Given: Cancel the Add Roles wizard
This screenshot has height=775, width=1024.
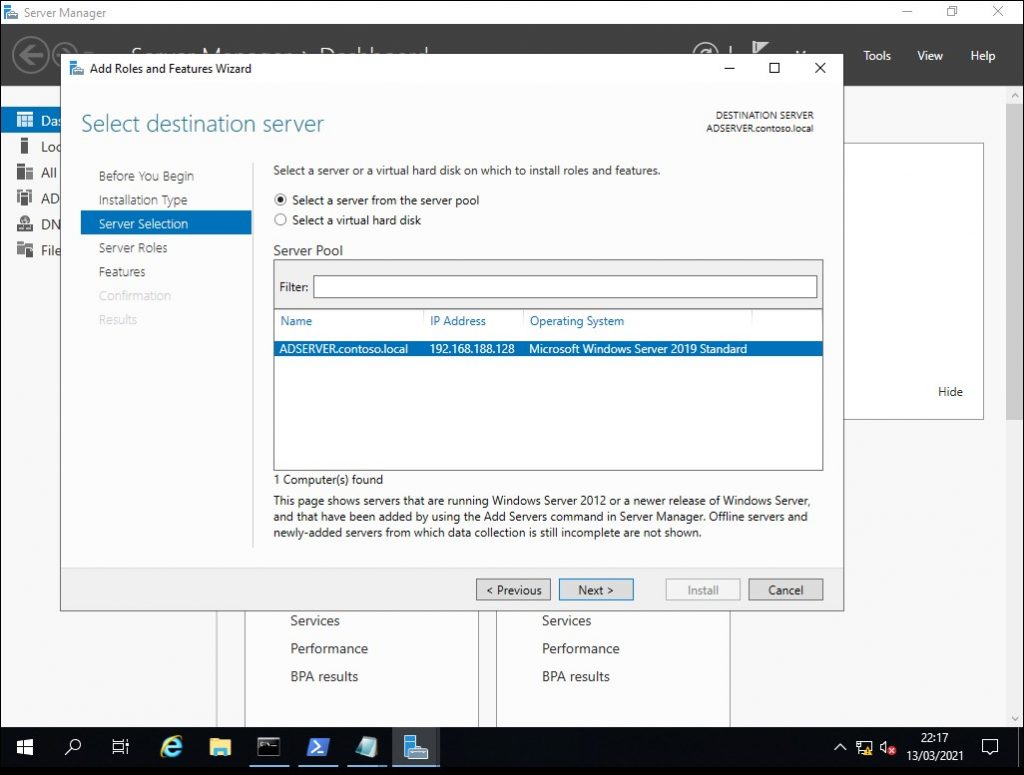Looking at the screenshot, I should click(785, 590).
